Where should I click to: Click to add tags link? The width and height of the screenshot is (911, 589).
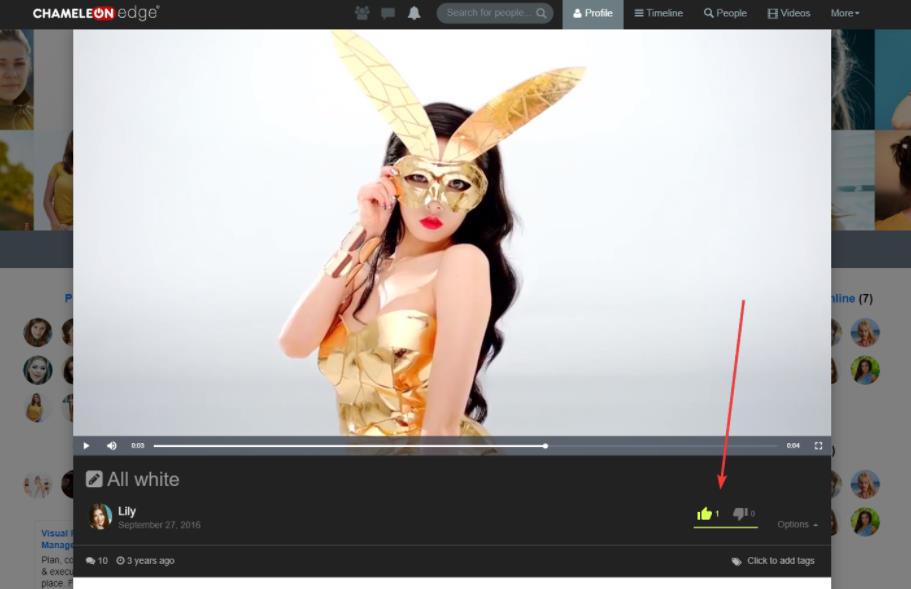(x=780, y=561)
